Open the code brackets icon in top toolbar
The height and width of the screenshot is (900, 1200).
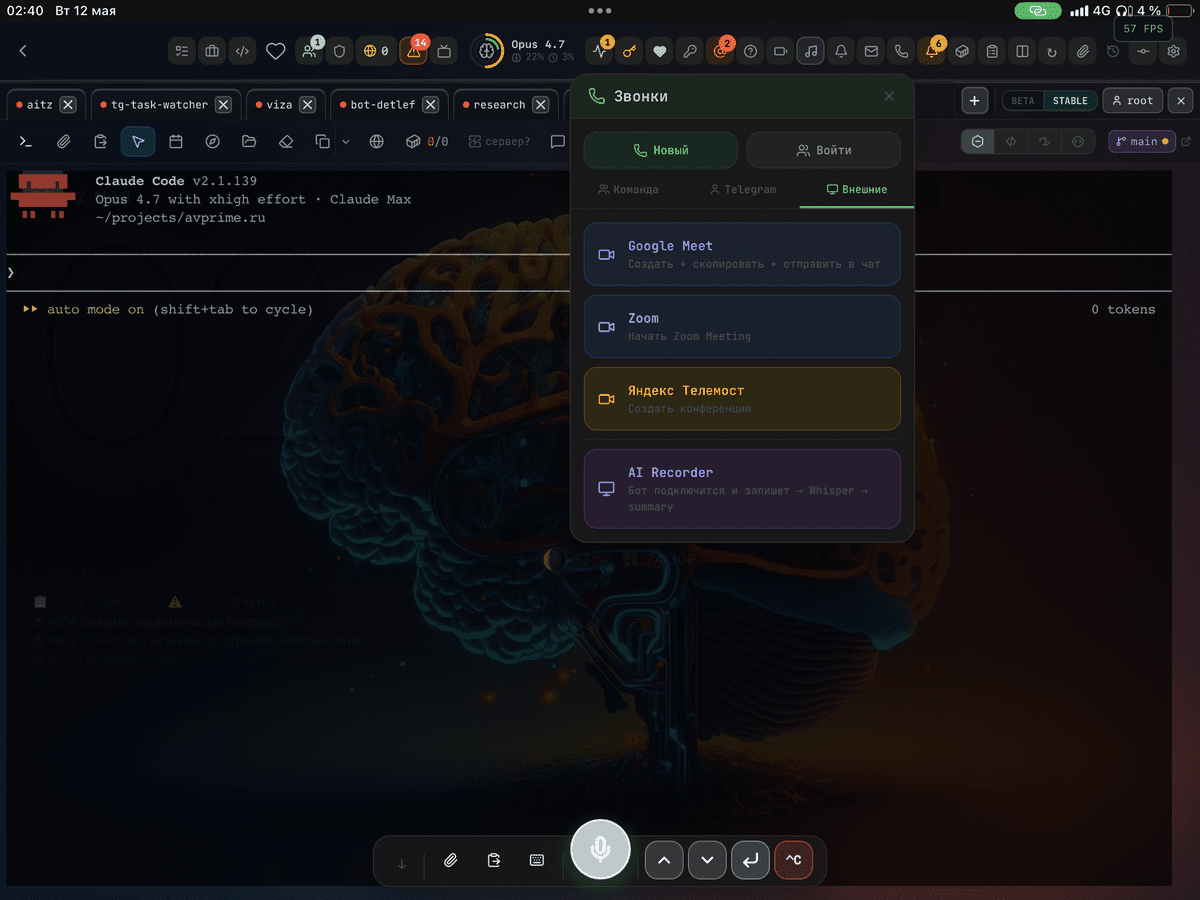242,51
